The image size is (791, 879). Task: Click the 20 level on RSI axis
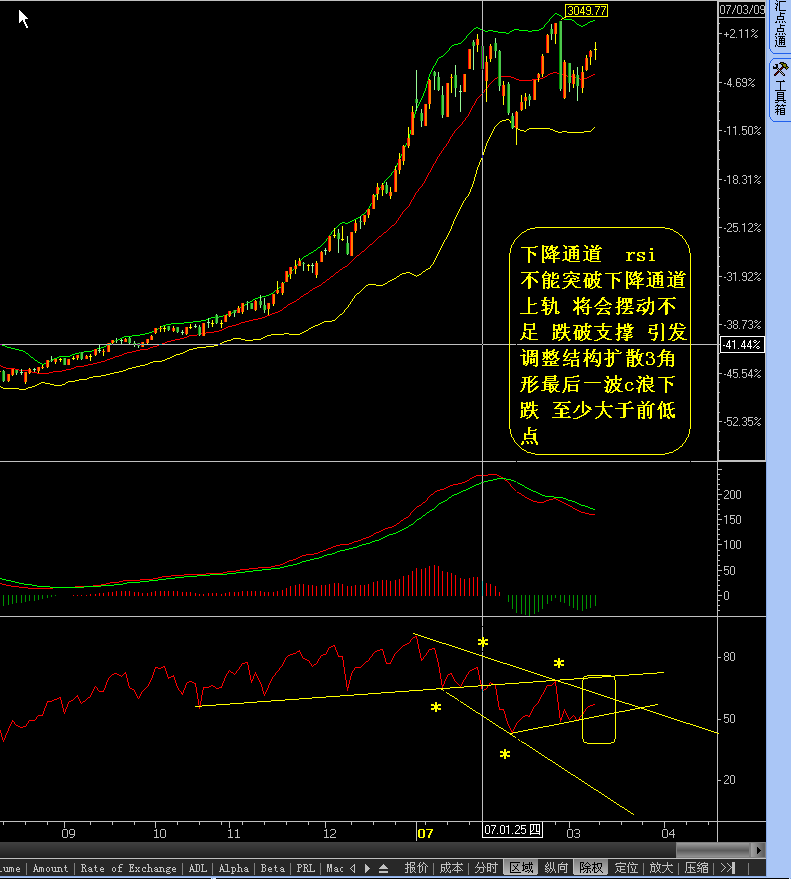click(x=729, y=780)
